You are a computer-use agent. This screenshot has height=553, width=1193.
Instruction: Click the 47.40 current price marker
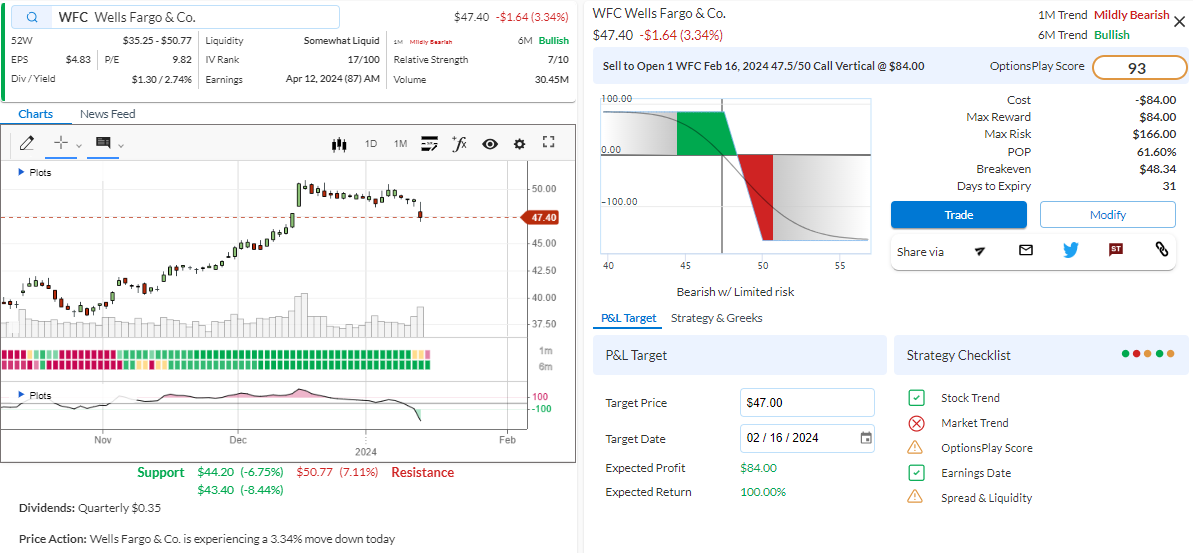coord(541,218)
